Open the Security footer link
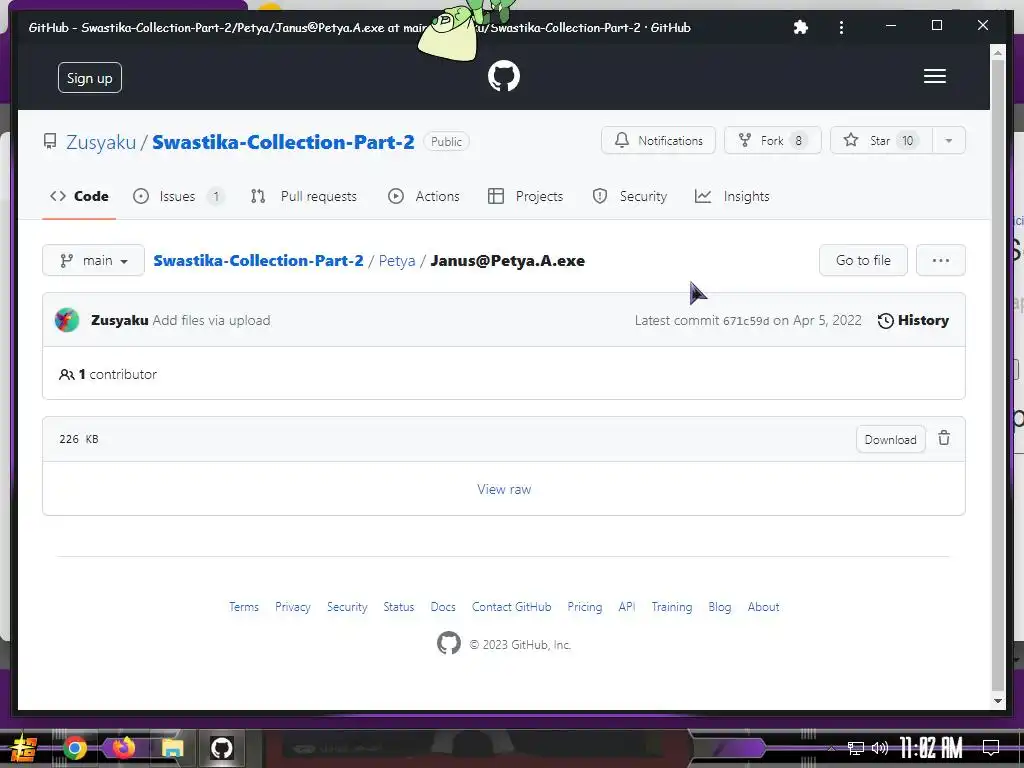1024x768 pixels. click(x=347, y=607)
